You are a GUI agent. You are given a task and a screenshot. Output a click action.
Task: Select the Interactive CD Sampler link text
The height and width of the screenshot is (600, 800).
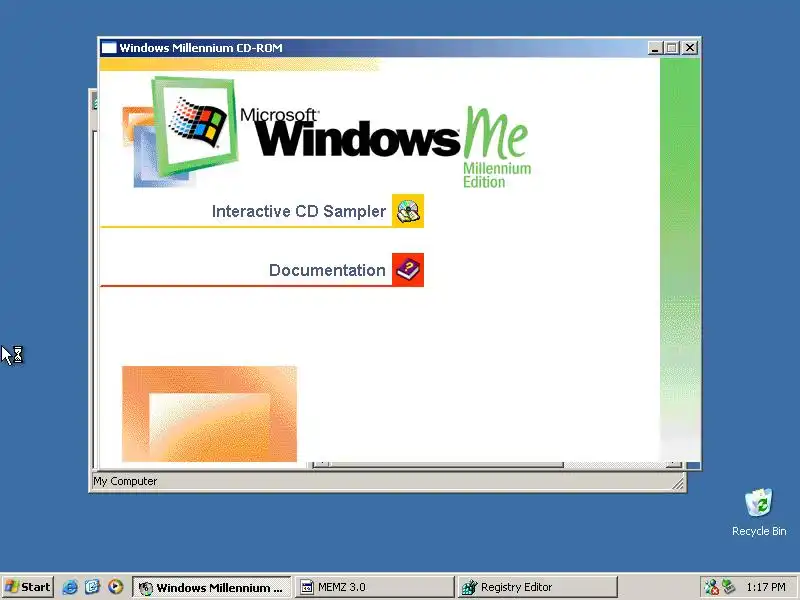point(298,211)
